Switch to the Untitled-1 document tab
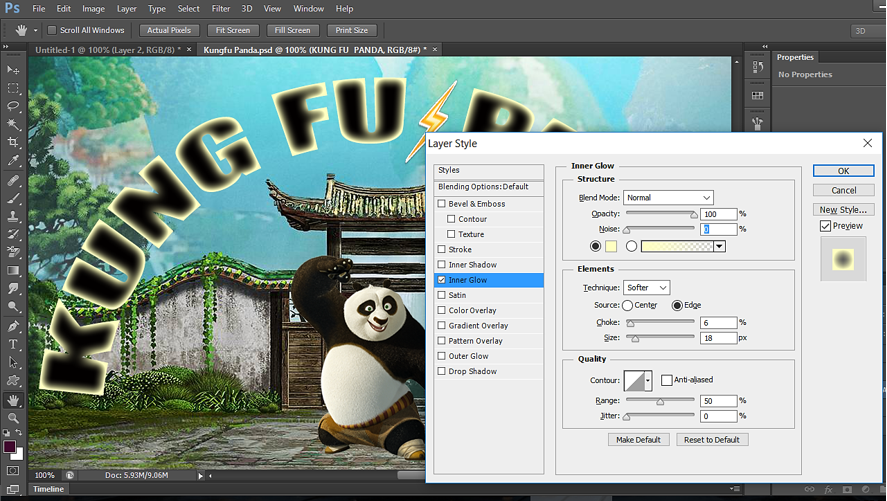This screenshot has height=501, width=887. tap(107, 50)
